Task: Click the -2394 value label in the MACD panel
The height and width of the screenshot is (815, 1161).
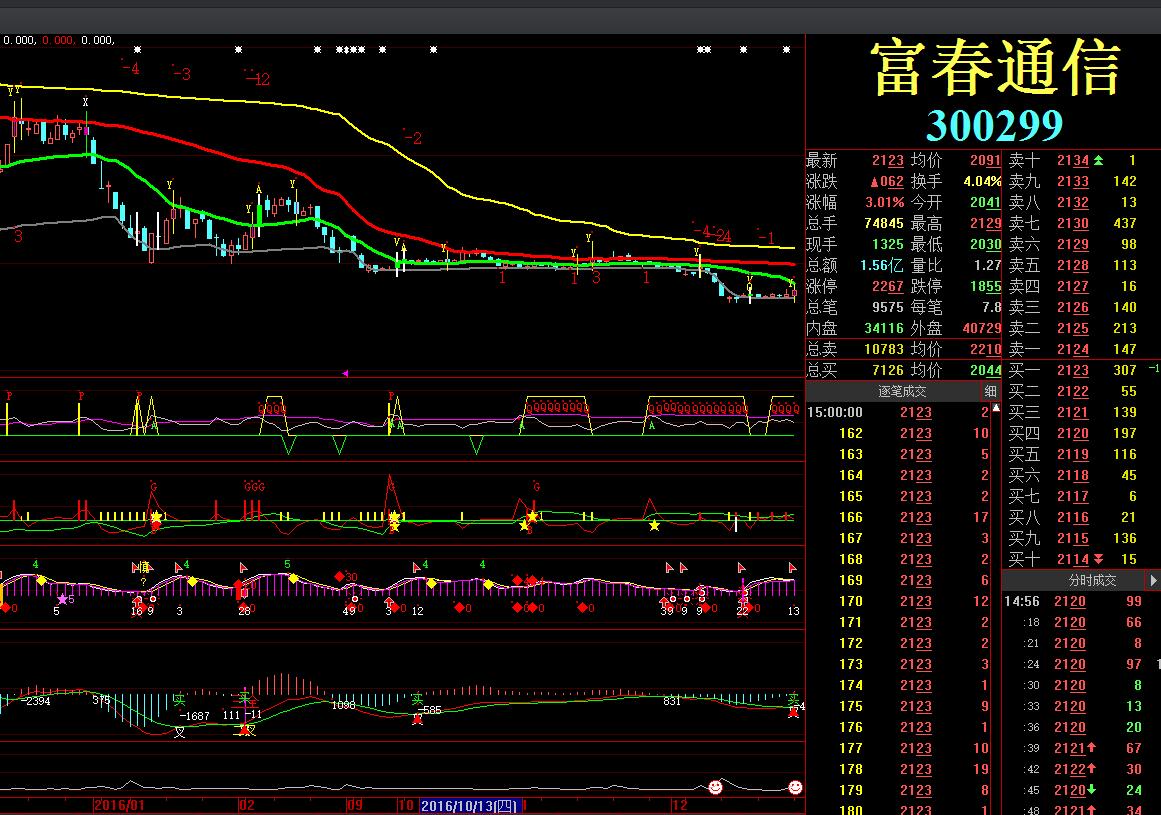Action: (x=35, y=700)
